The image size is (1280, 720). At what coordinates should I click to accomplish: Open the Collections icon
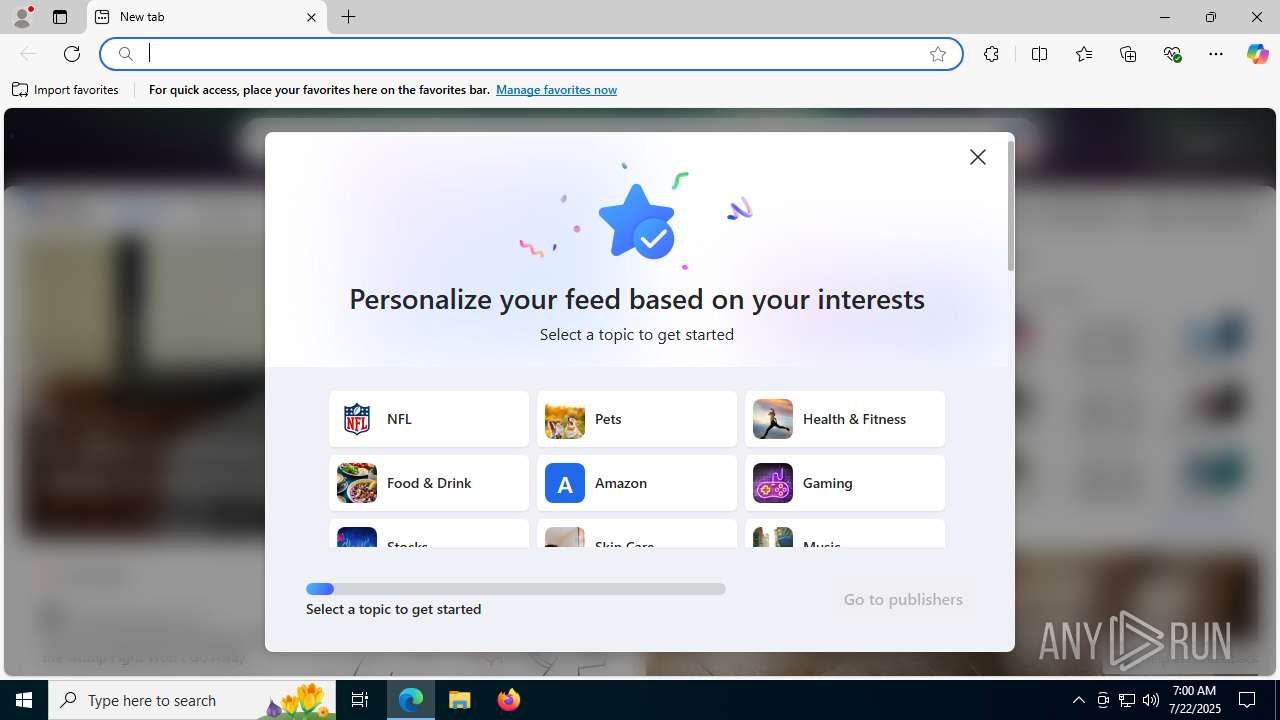pyautogui.click(x=1128, y=54)
